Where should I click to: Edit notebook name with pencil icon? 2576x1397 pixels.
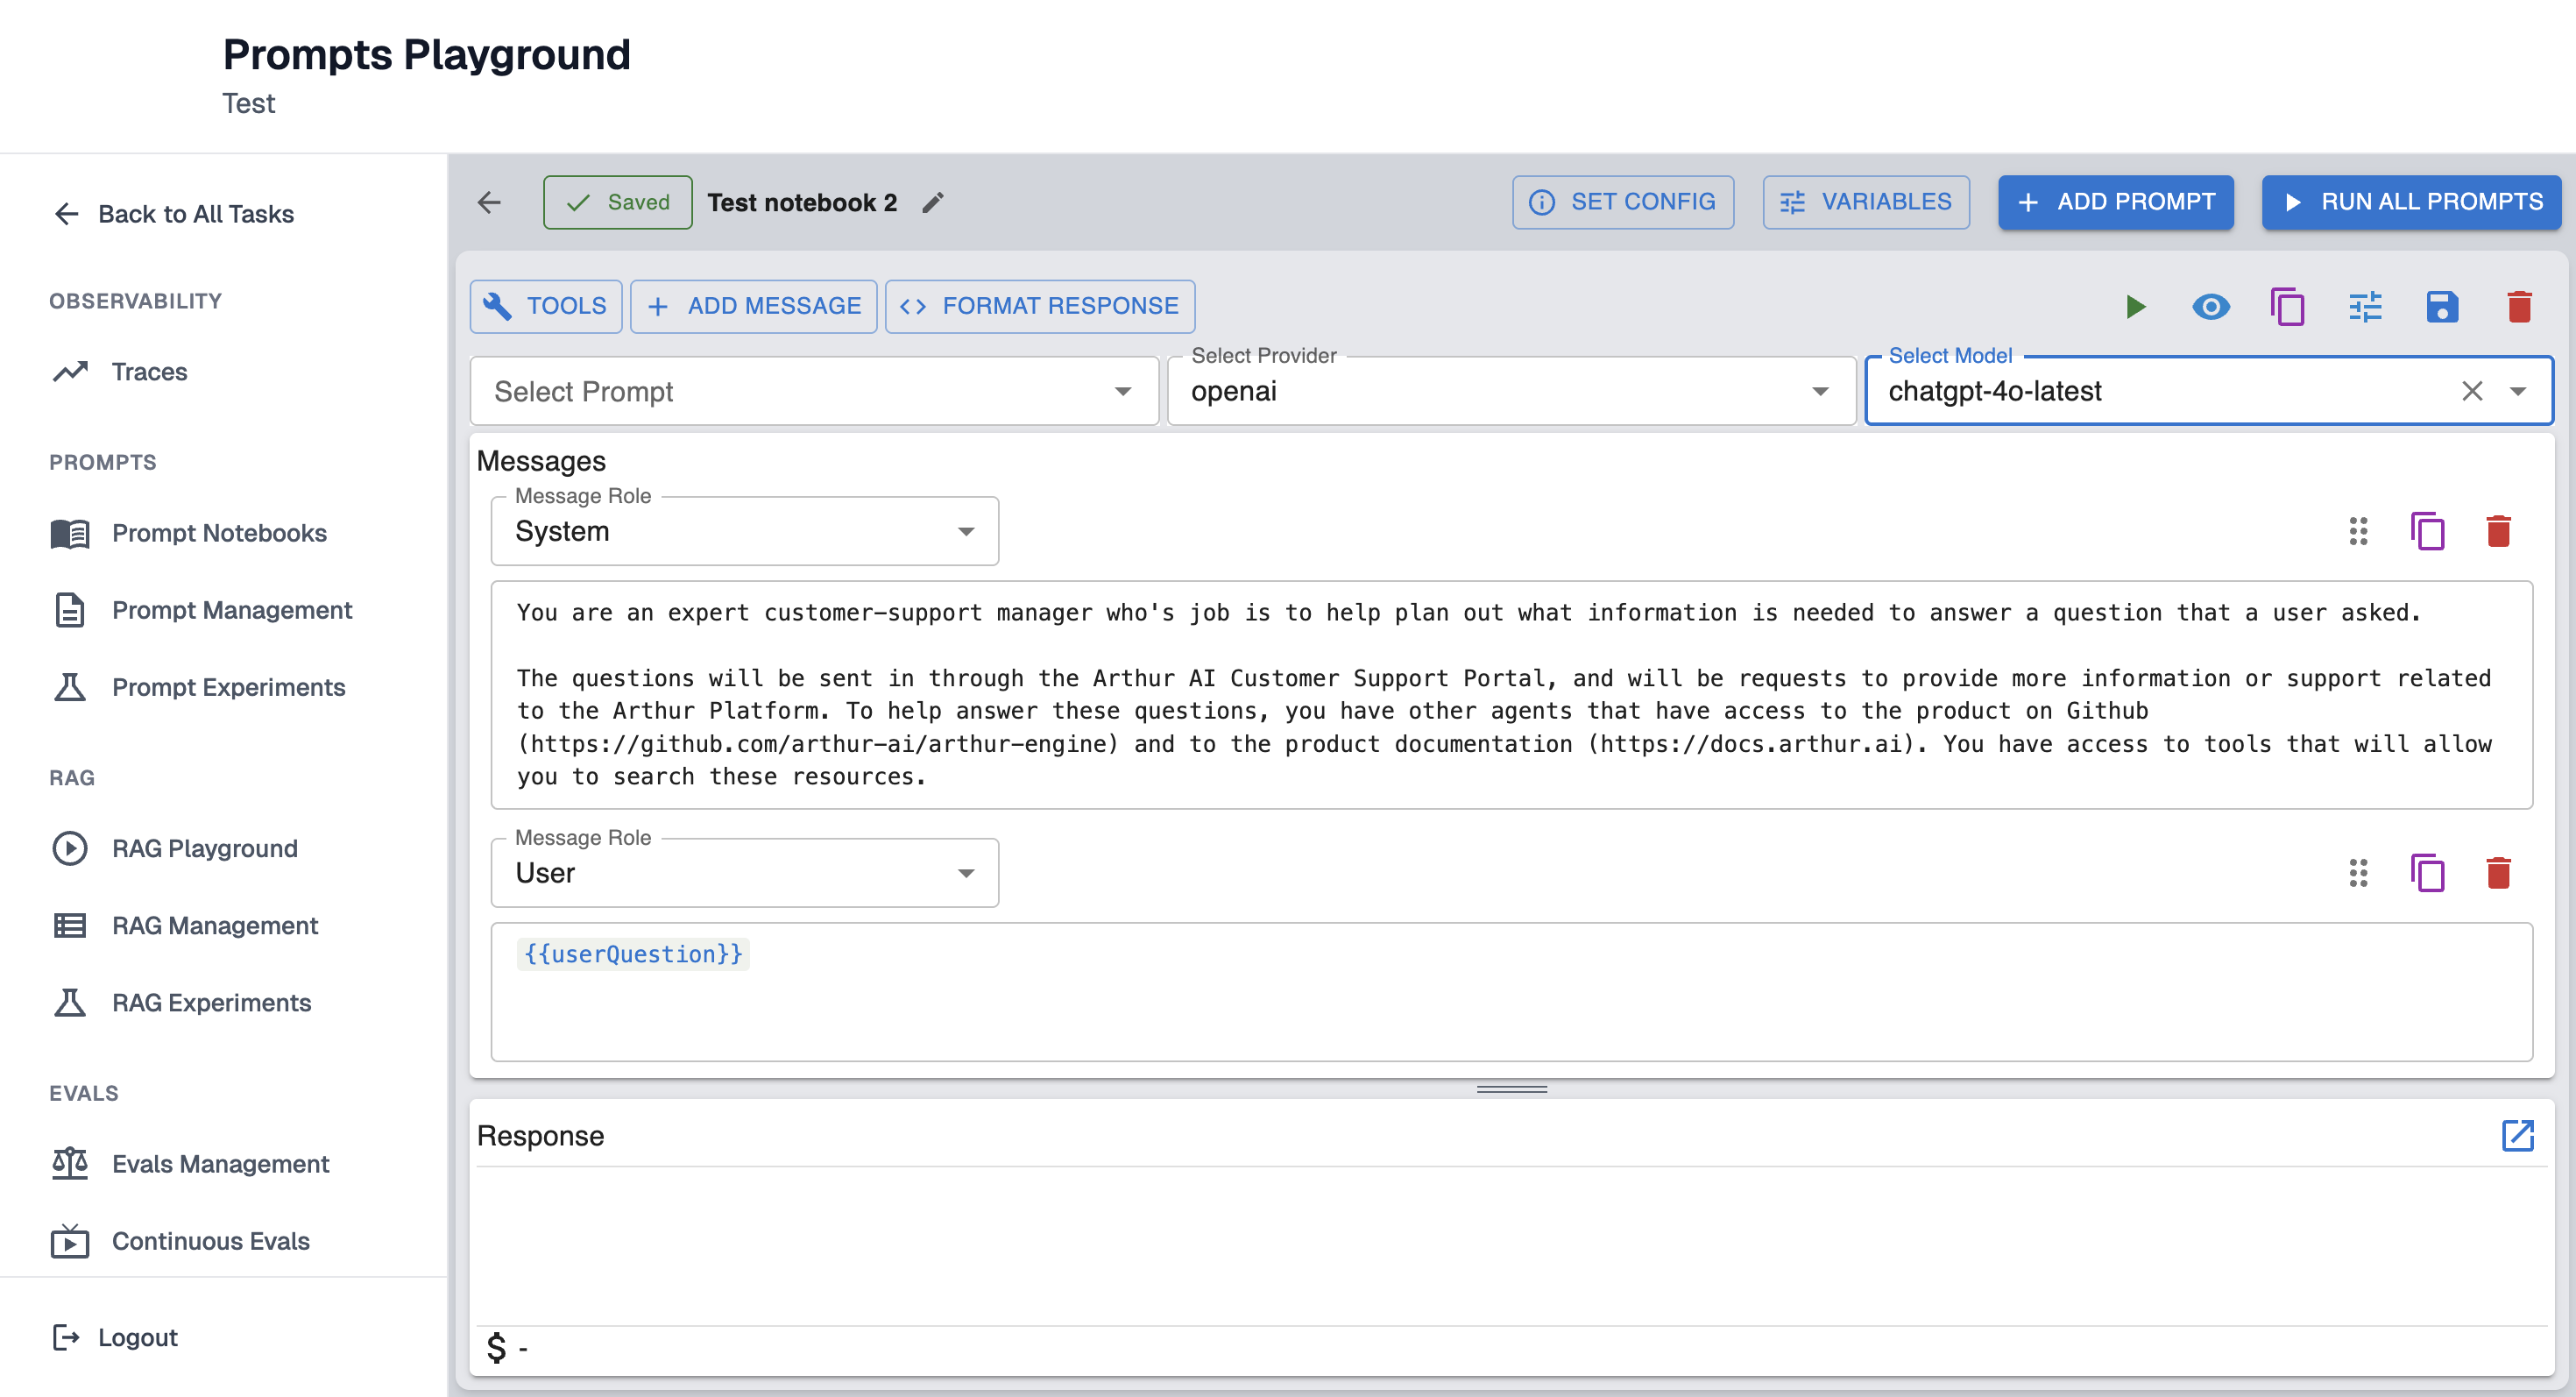933,203
